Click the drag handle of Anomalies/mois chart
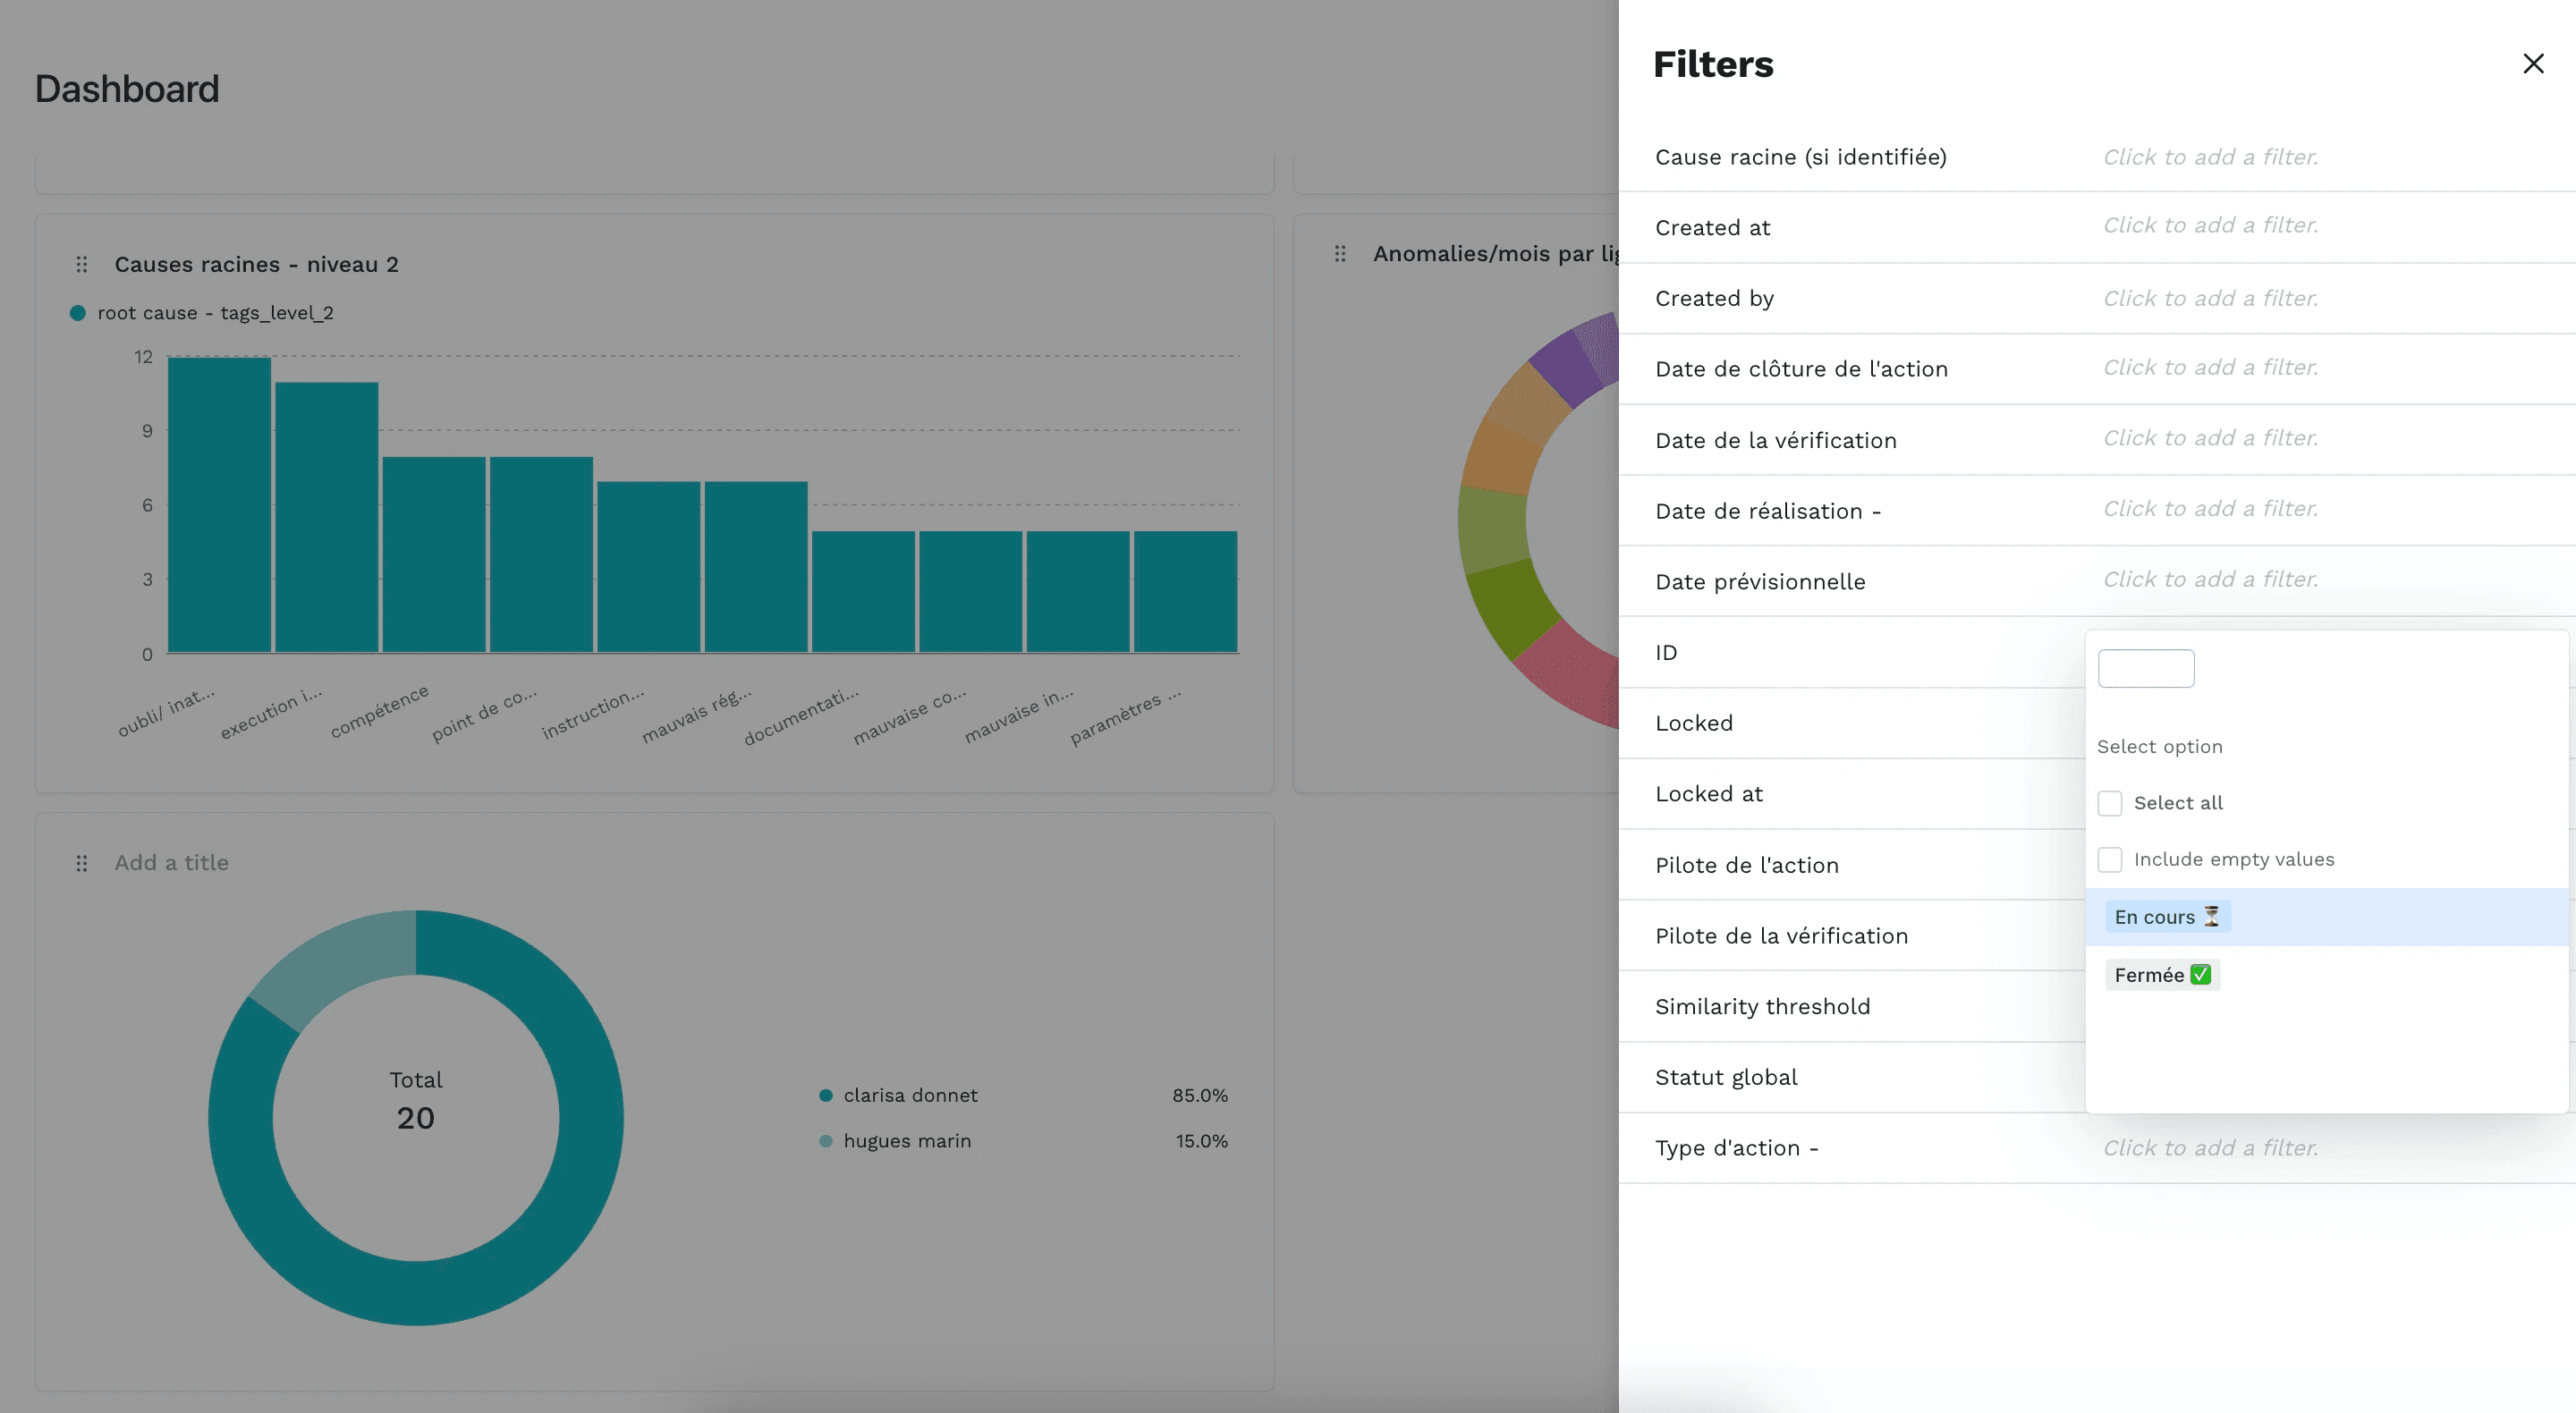 click(1340, 253)
